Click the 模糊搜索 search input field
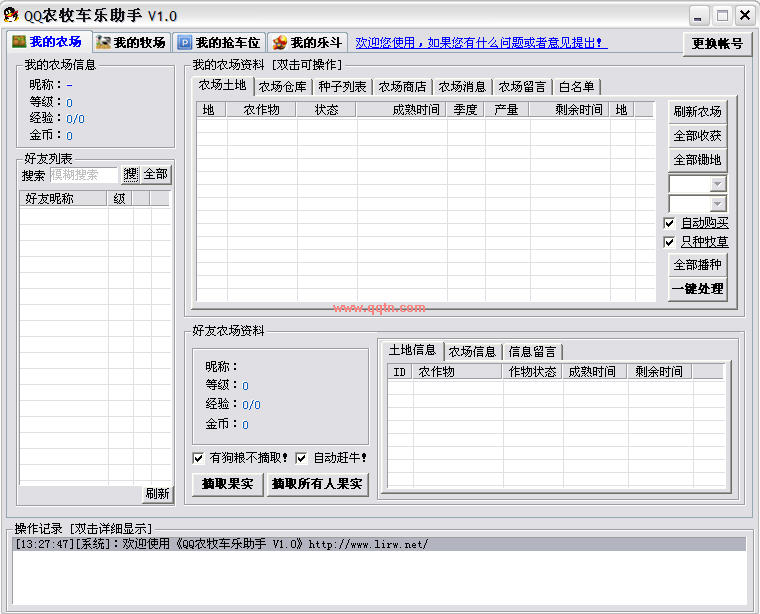The image size is (760, 614). [83, 174]
